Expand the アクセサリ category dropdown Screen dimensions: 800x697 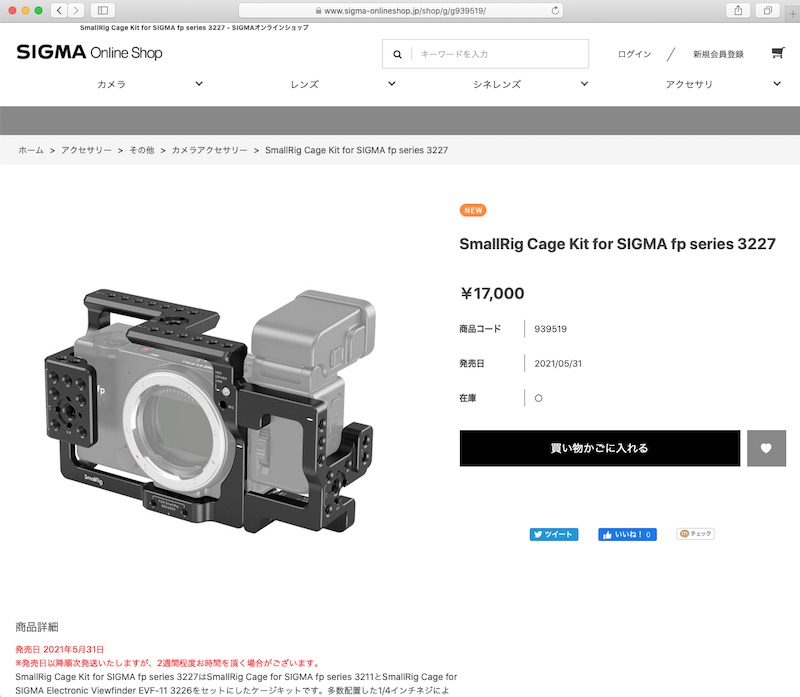tap(776, 85)
